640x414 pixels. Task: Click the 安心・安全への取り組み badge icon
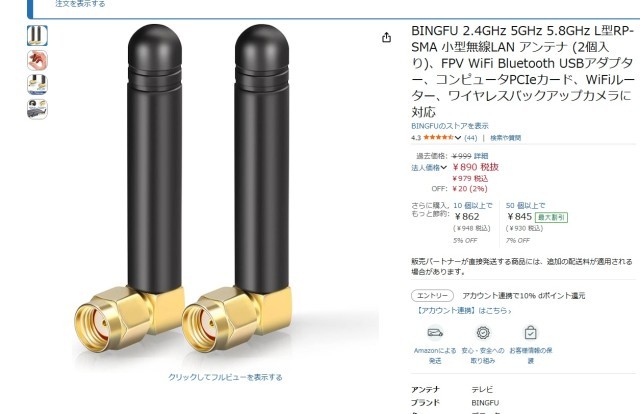(483, 332)
